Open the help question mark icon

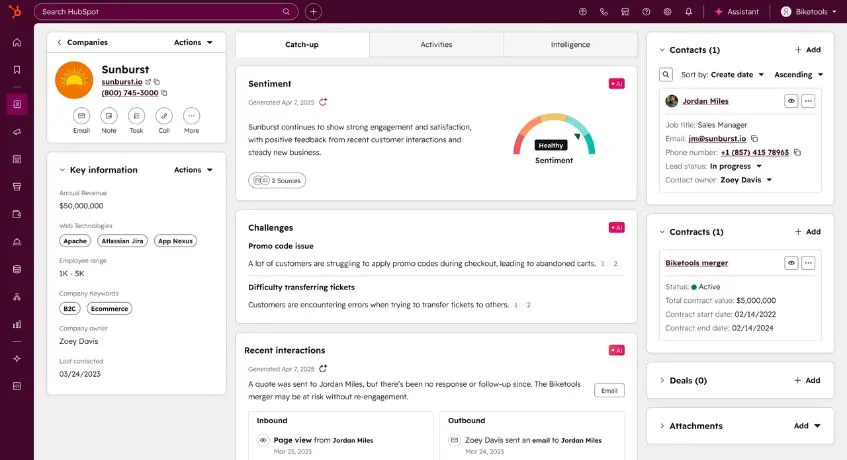click(x=646, y=12)
